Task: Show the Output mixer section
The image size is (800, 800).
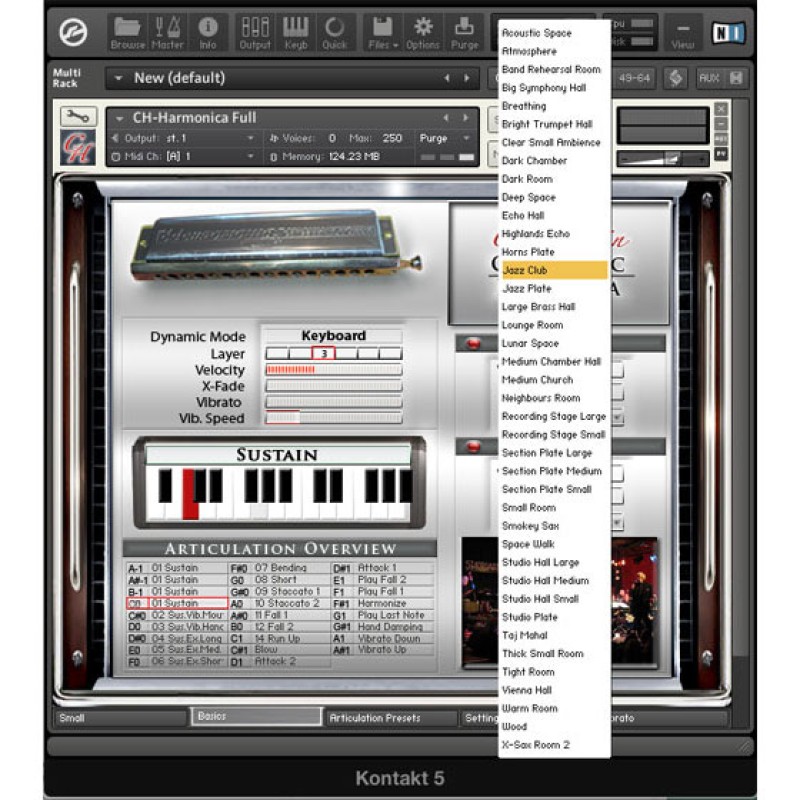Action: click(x=255, y=31)
